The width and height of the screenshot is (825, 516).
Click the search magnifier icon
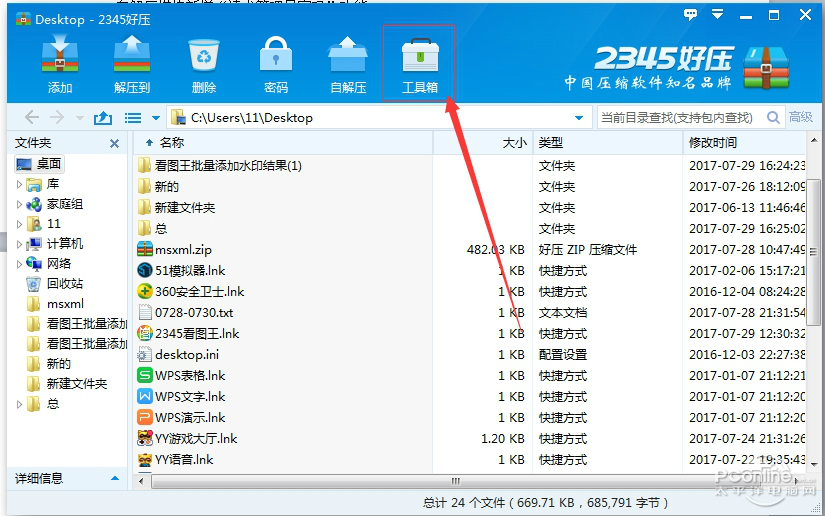click(x=772, y=117)
